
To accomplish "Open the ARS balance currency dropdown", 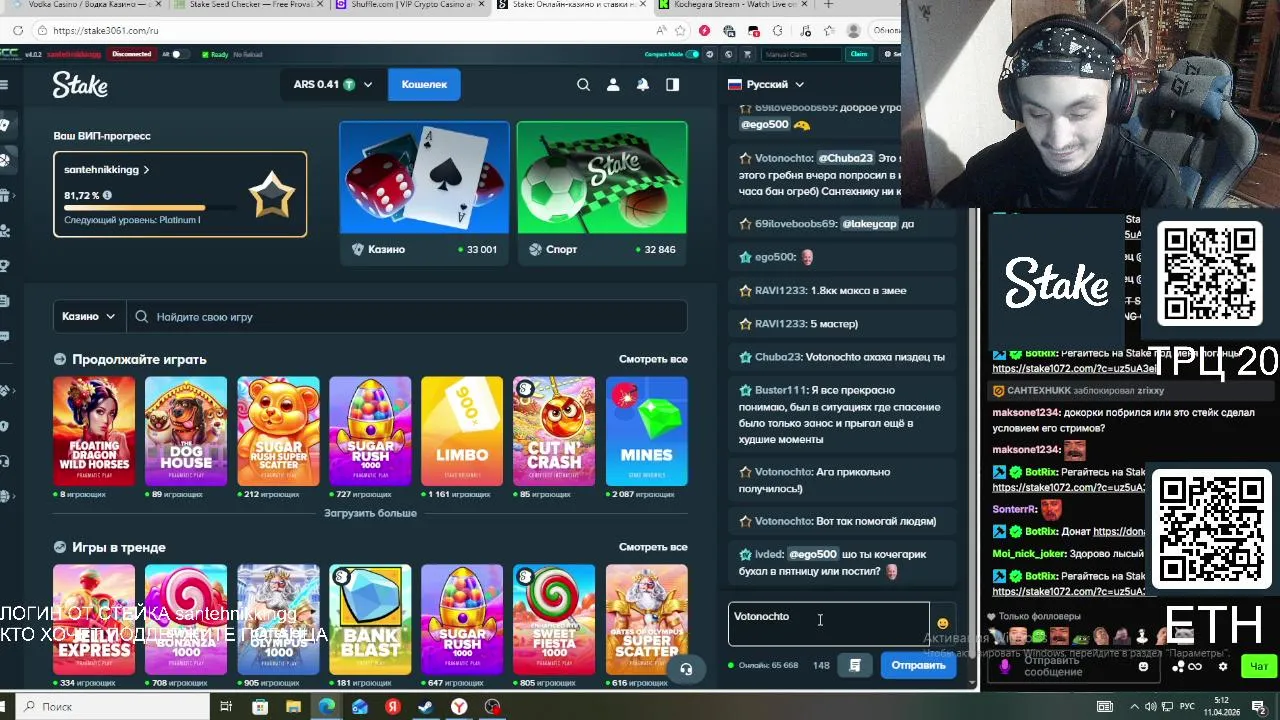I will [x=333, y=85].
